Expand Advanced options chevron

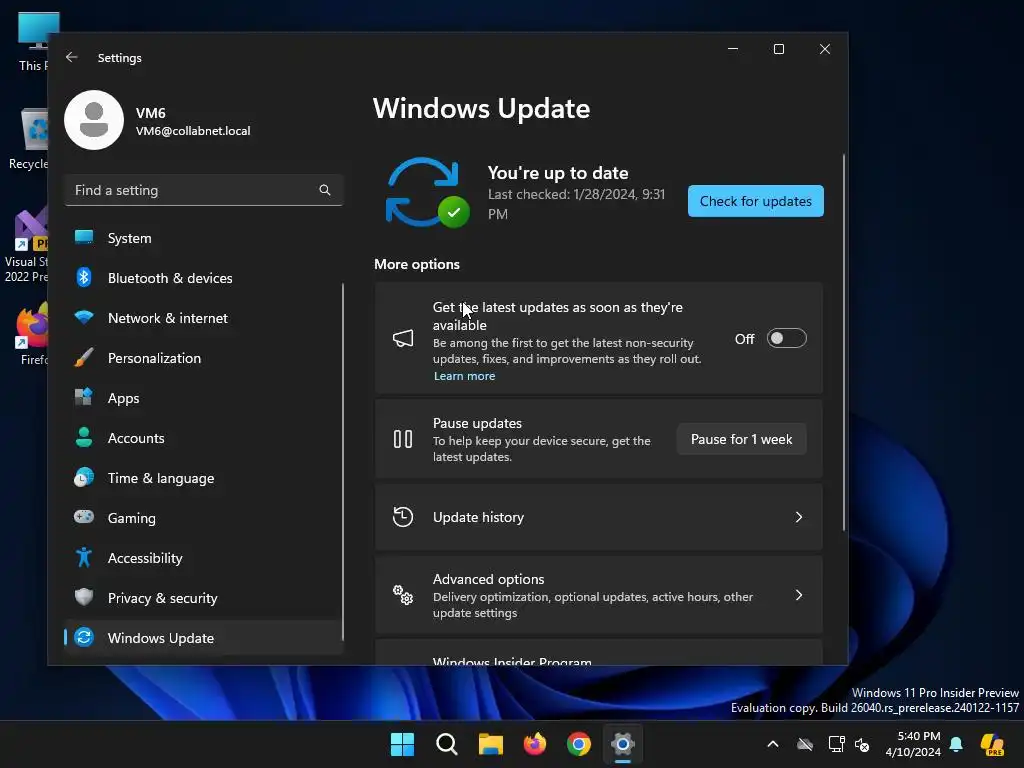tap(799, 595)
